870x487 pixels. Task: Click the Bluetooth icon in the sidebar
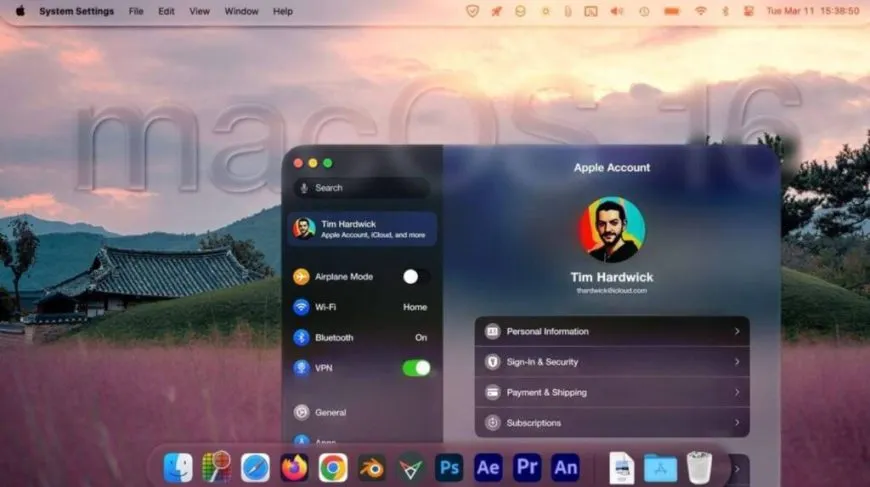click(x=301, y=337)
